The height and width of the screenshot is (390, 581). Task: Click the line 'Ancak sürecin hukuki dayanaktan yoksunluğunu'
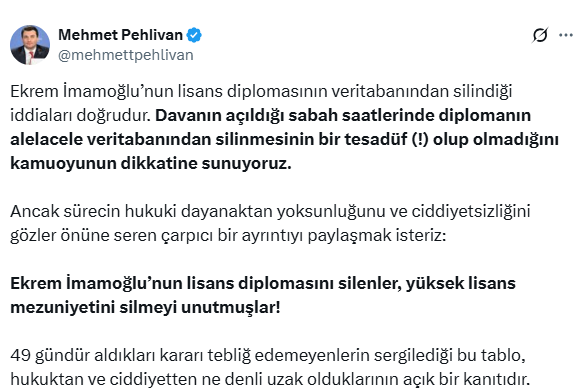[270, 211]
